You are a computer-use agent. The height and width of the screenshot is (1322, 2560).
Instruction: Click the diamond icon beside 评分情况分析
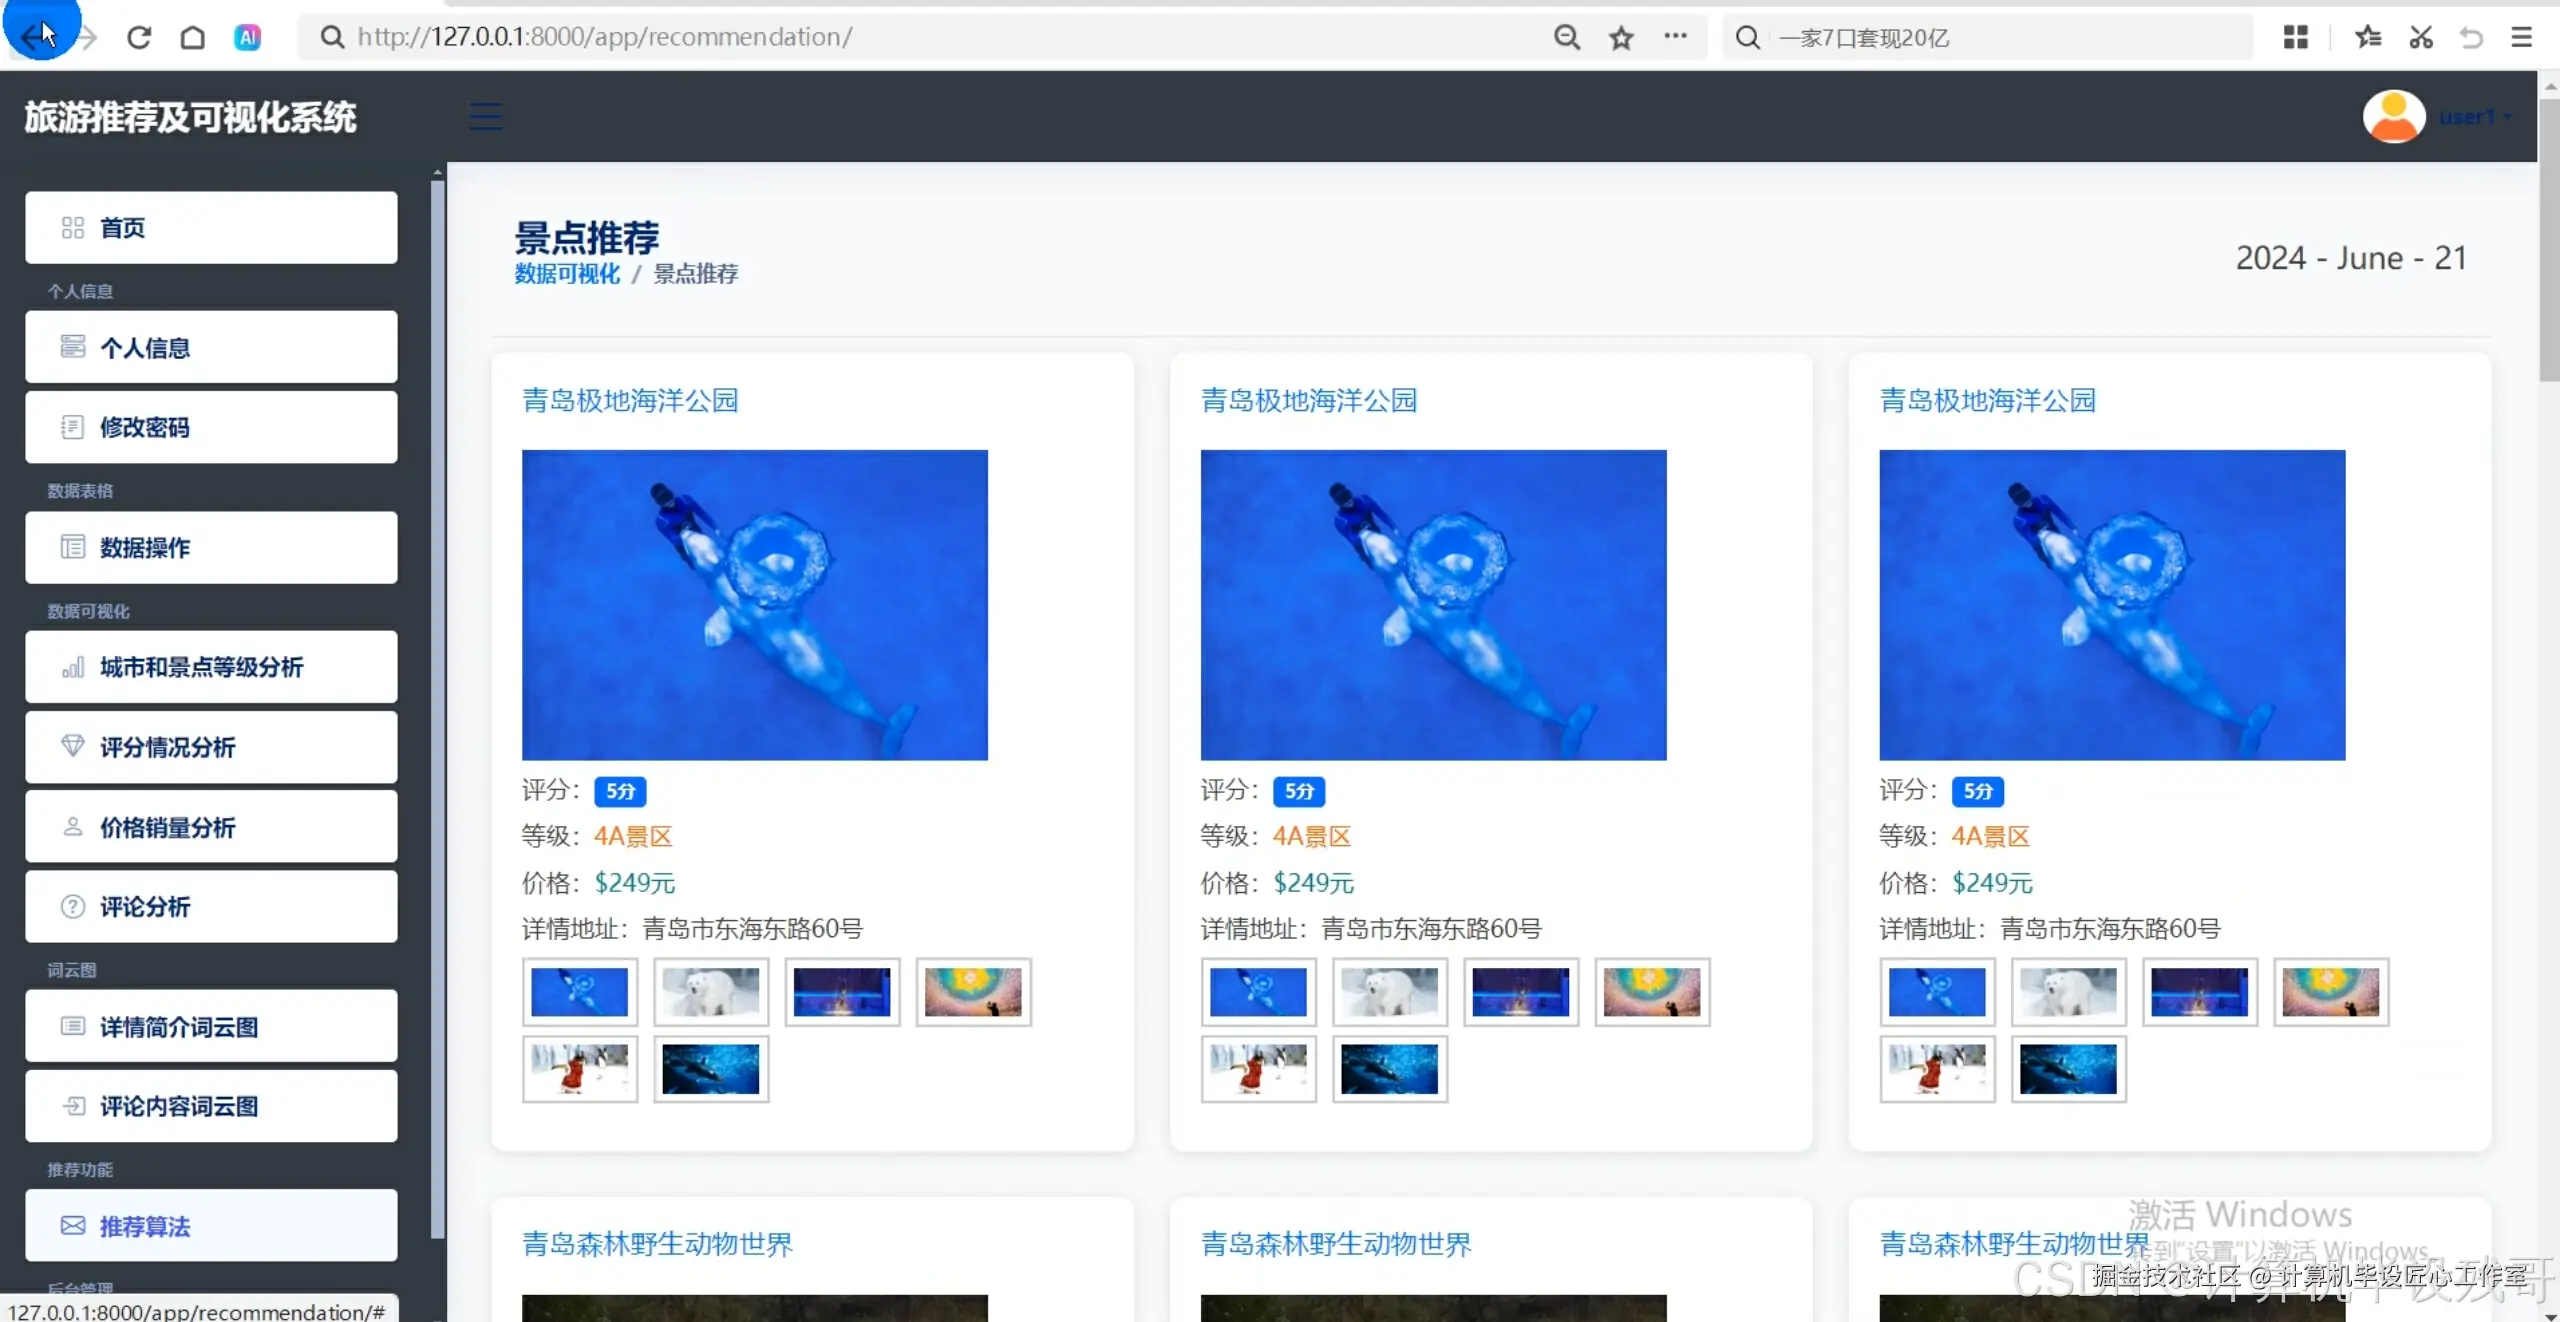click(73, 747)
